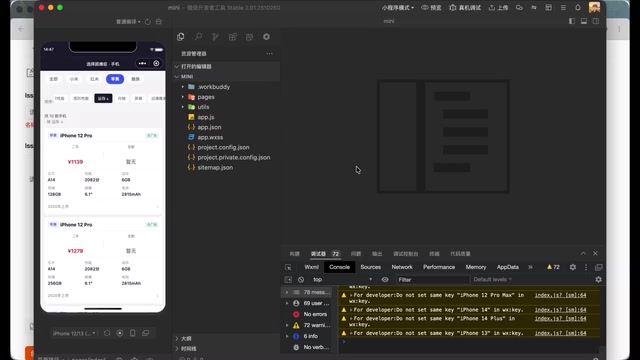Image resolution: width=640 pixels, height=360 pixels.
Task: Click the 上传 upload button
Action: [498, 8]
